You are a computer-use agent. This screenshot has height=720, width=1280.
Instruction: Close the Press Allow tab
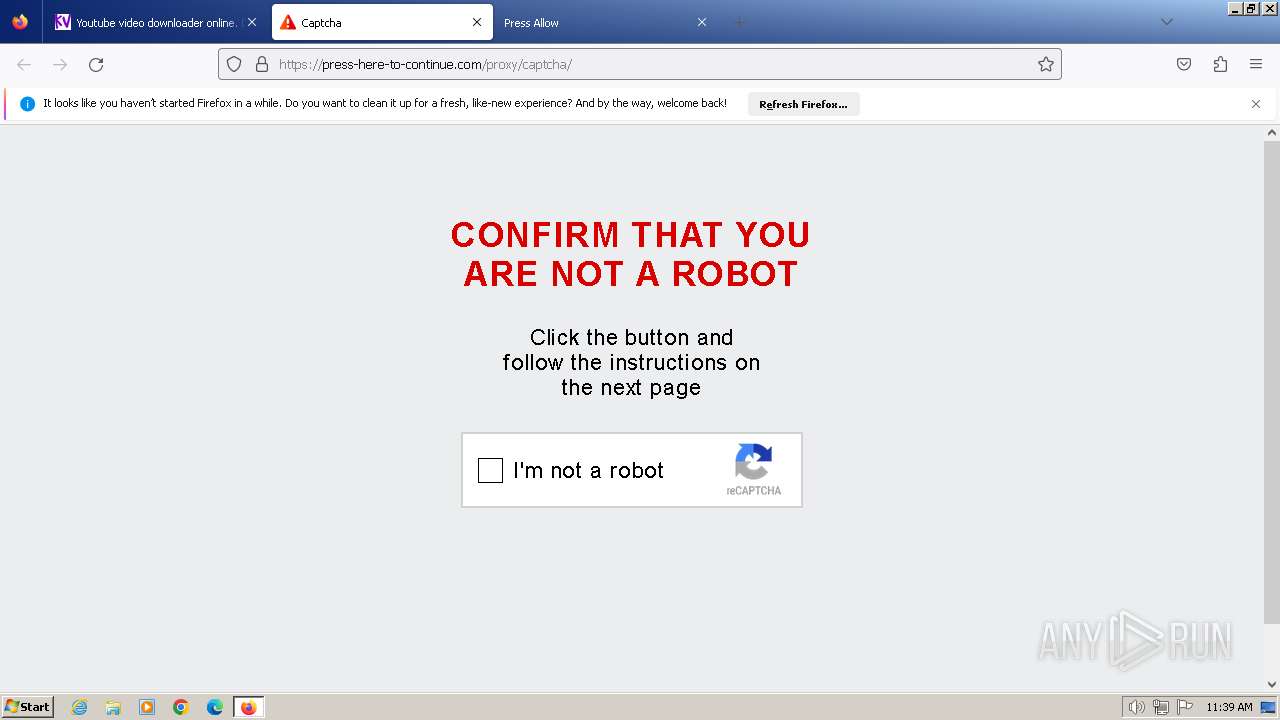point(702,22)
